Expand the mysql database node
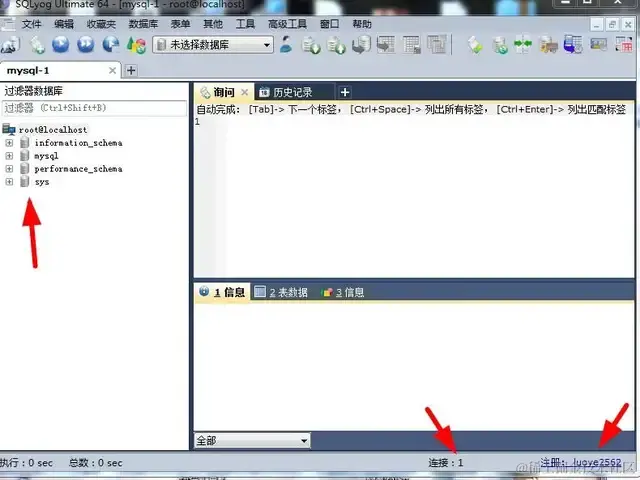 [9, 156]
